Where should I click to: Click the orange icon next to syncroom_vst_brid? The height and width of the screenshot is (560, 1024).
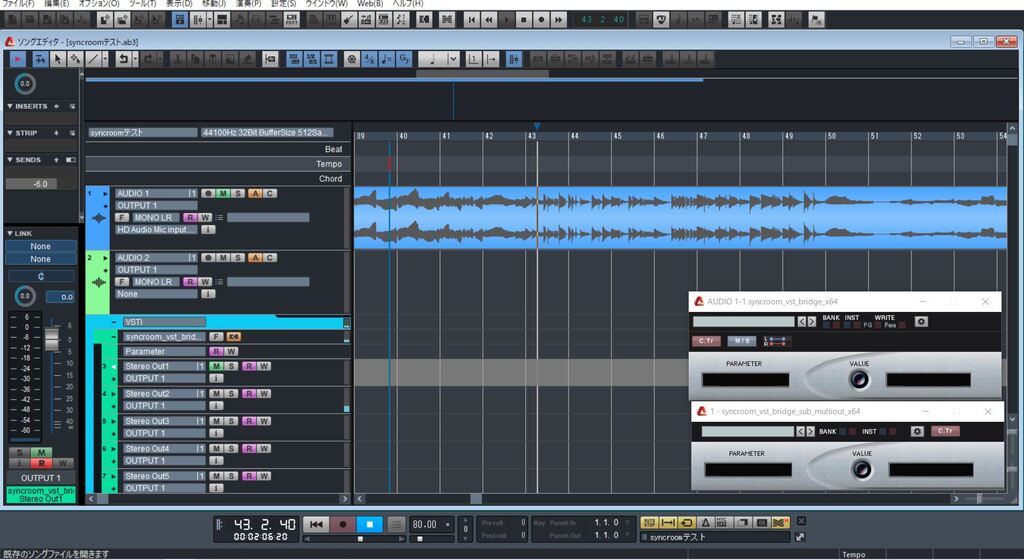point(234,337)
